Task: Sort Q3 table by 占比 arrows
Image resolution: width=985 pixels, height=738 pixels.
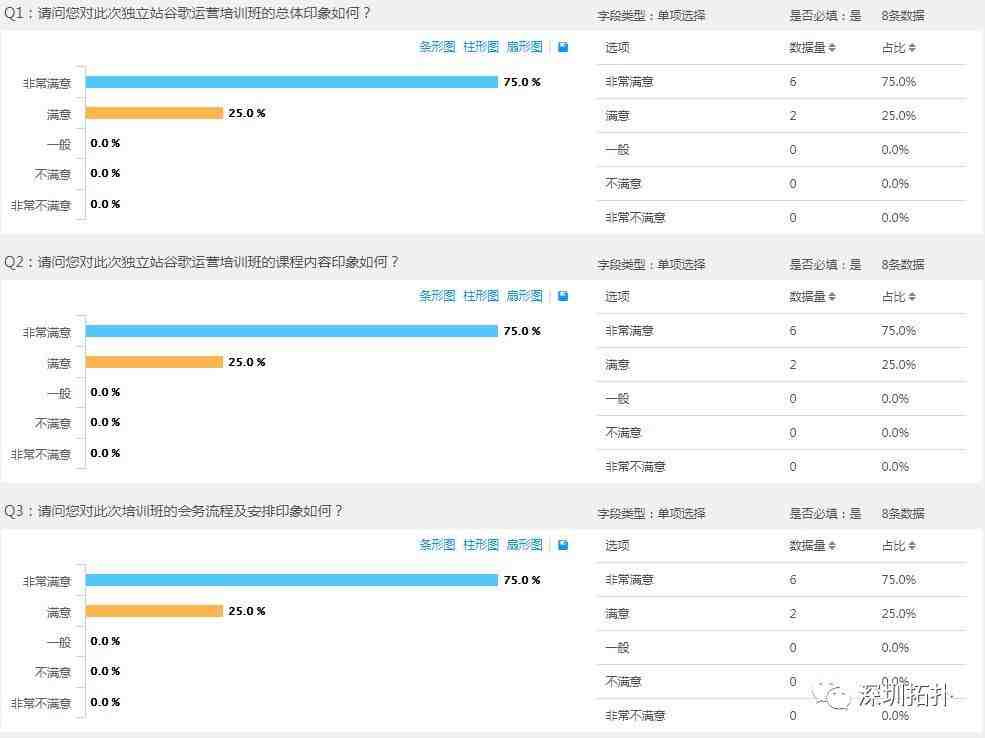Action: coord(912,546)
